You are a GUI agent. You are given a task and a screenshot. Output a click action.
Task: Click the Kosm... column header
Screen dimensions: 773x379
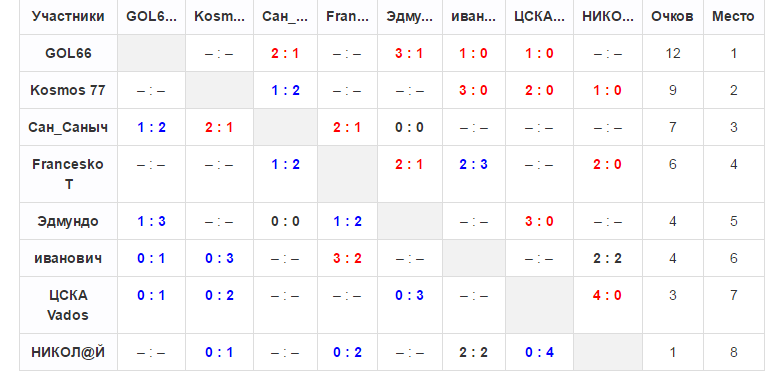(219, 16)
